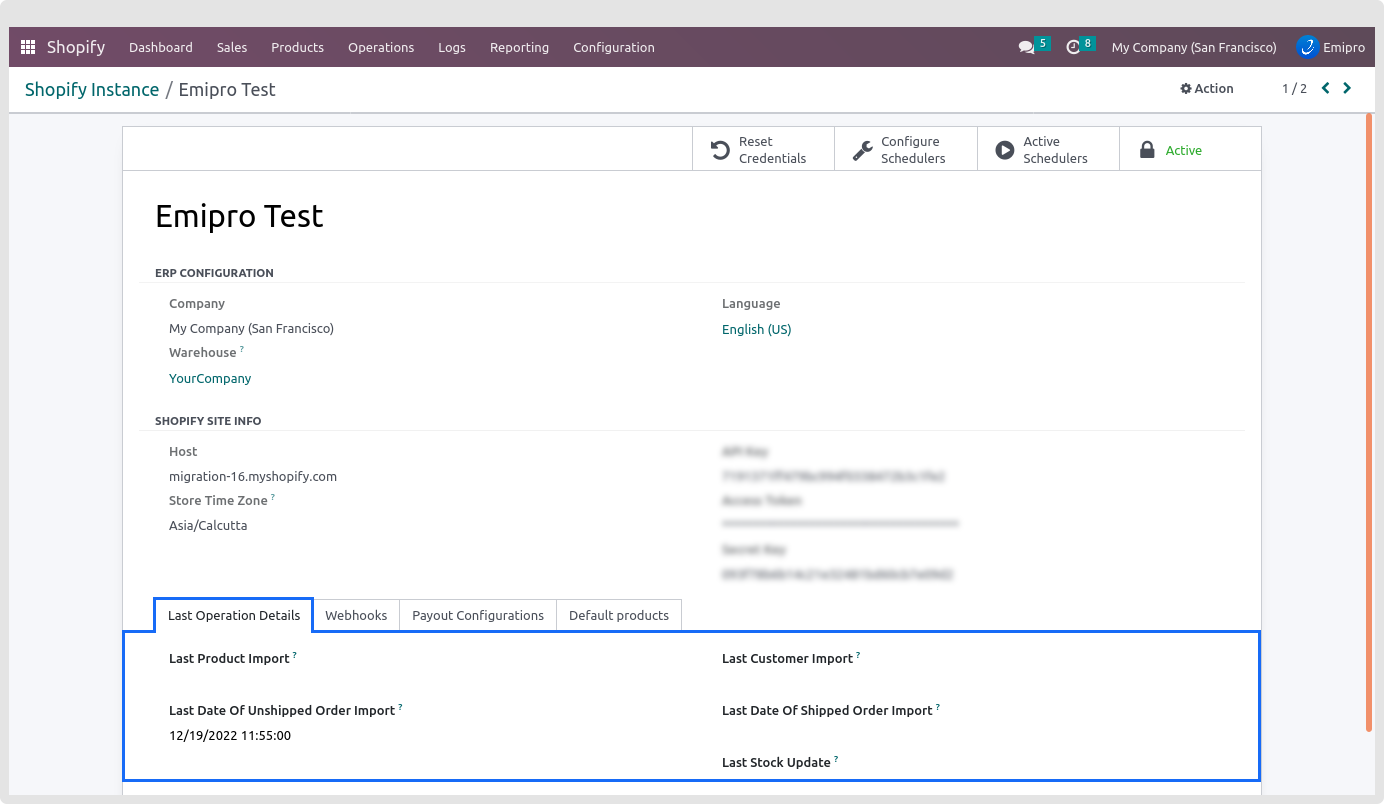Show help tooltip for Last Stock Update

[836, 759]
